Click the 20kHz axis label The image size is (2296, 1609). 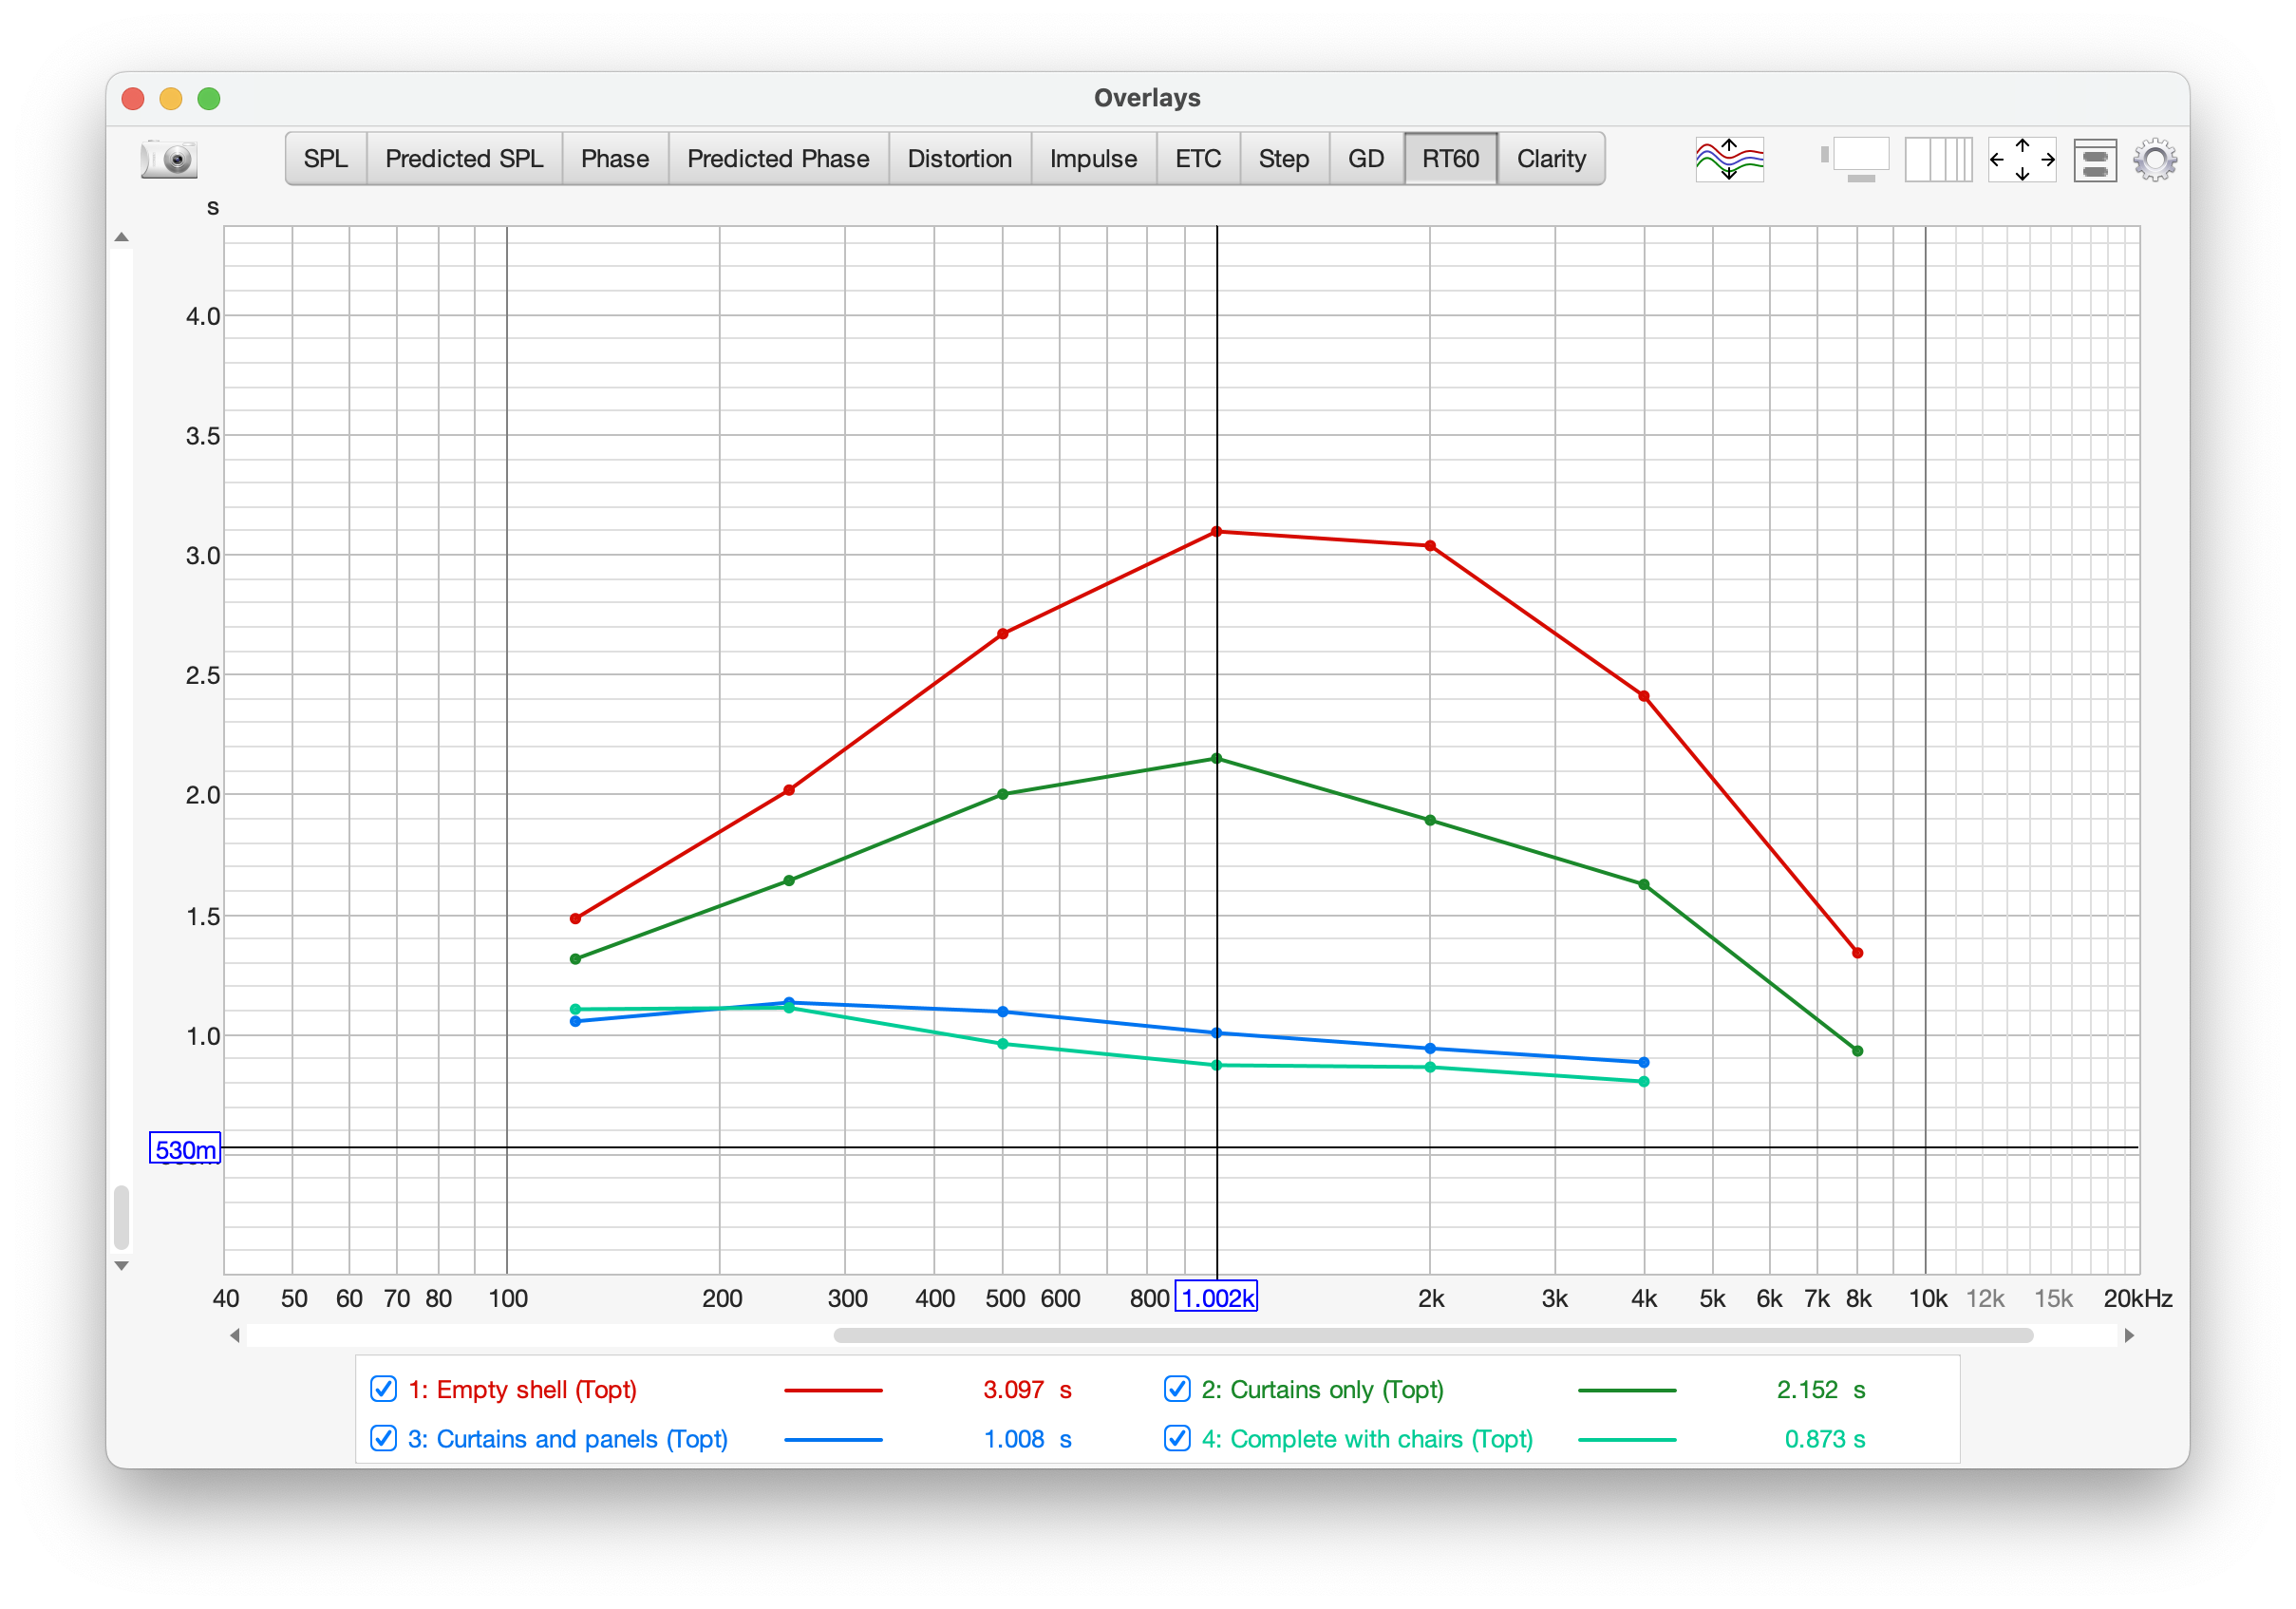pyautogui.click(x=2137, y=1298)
